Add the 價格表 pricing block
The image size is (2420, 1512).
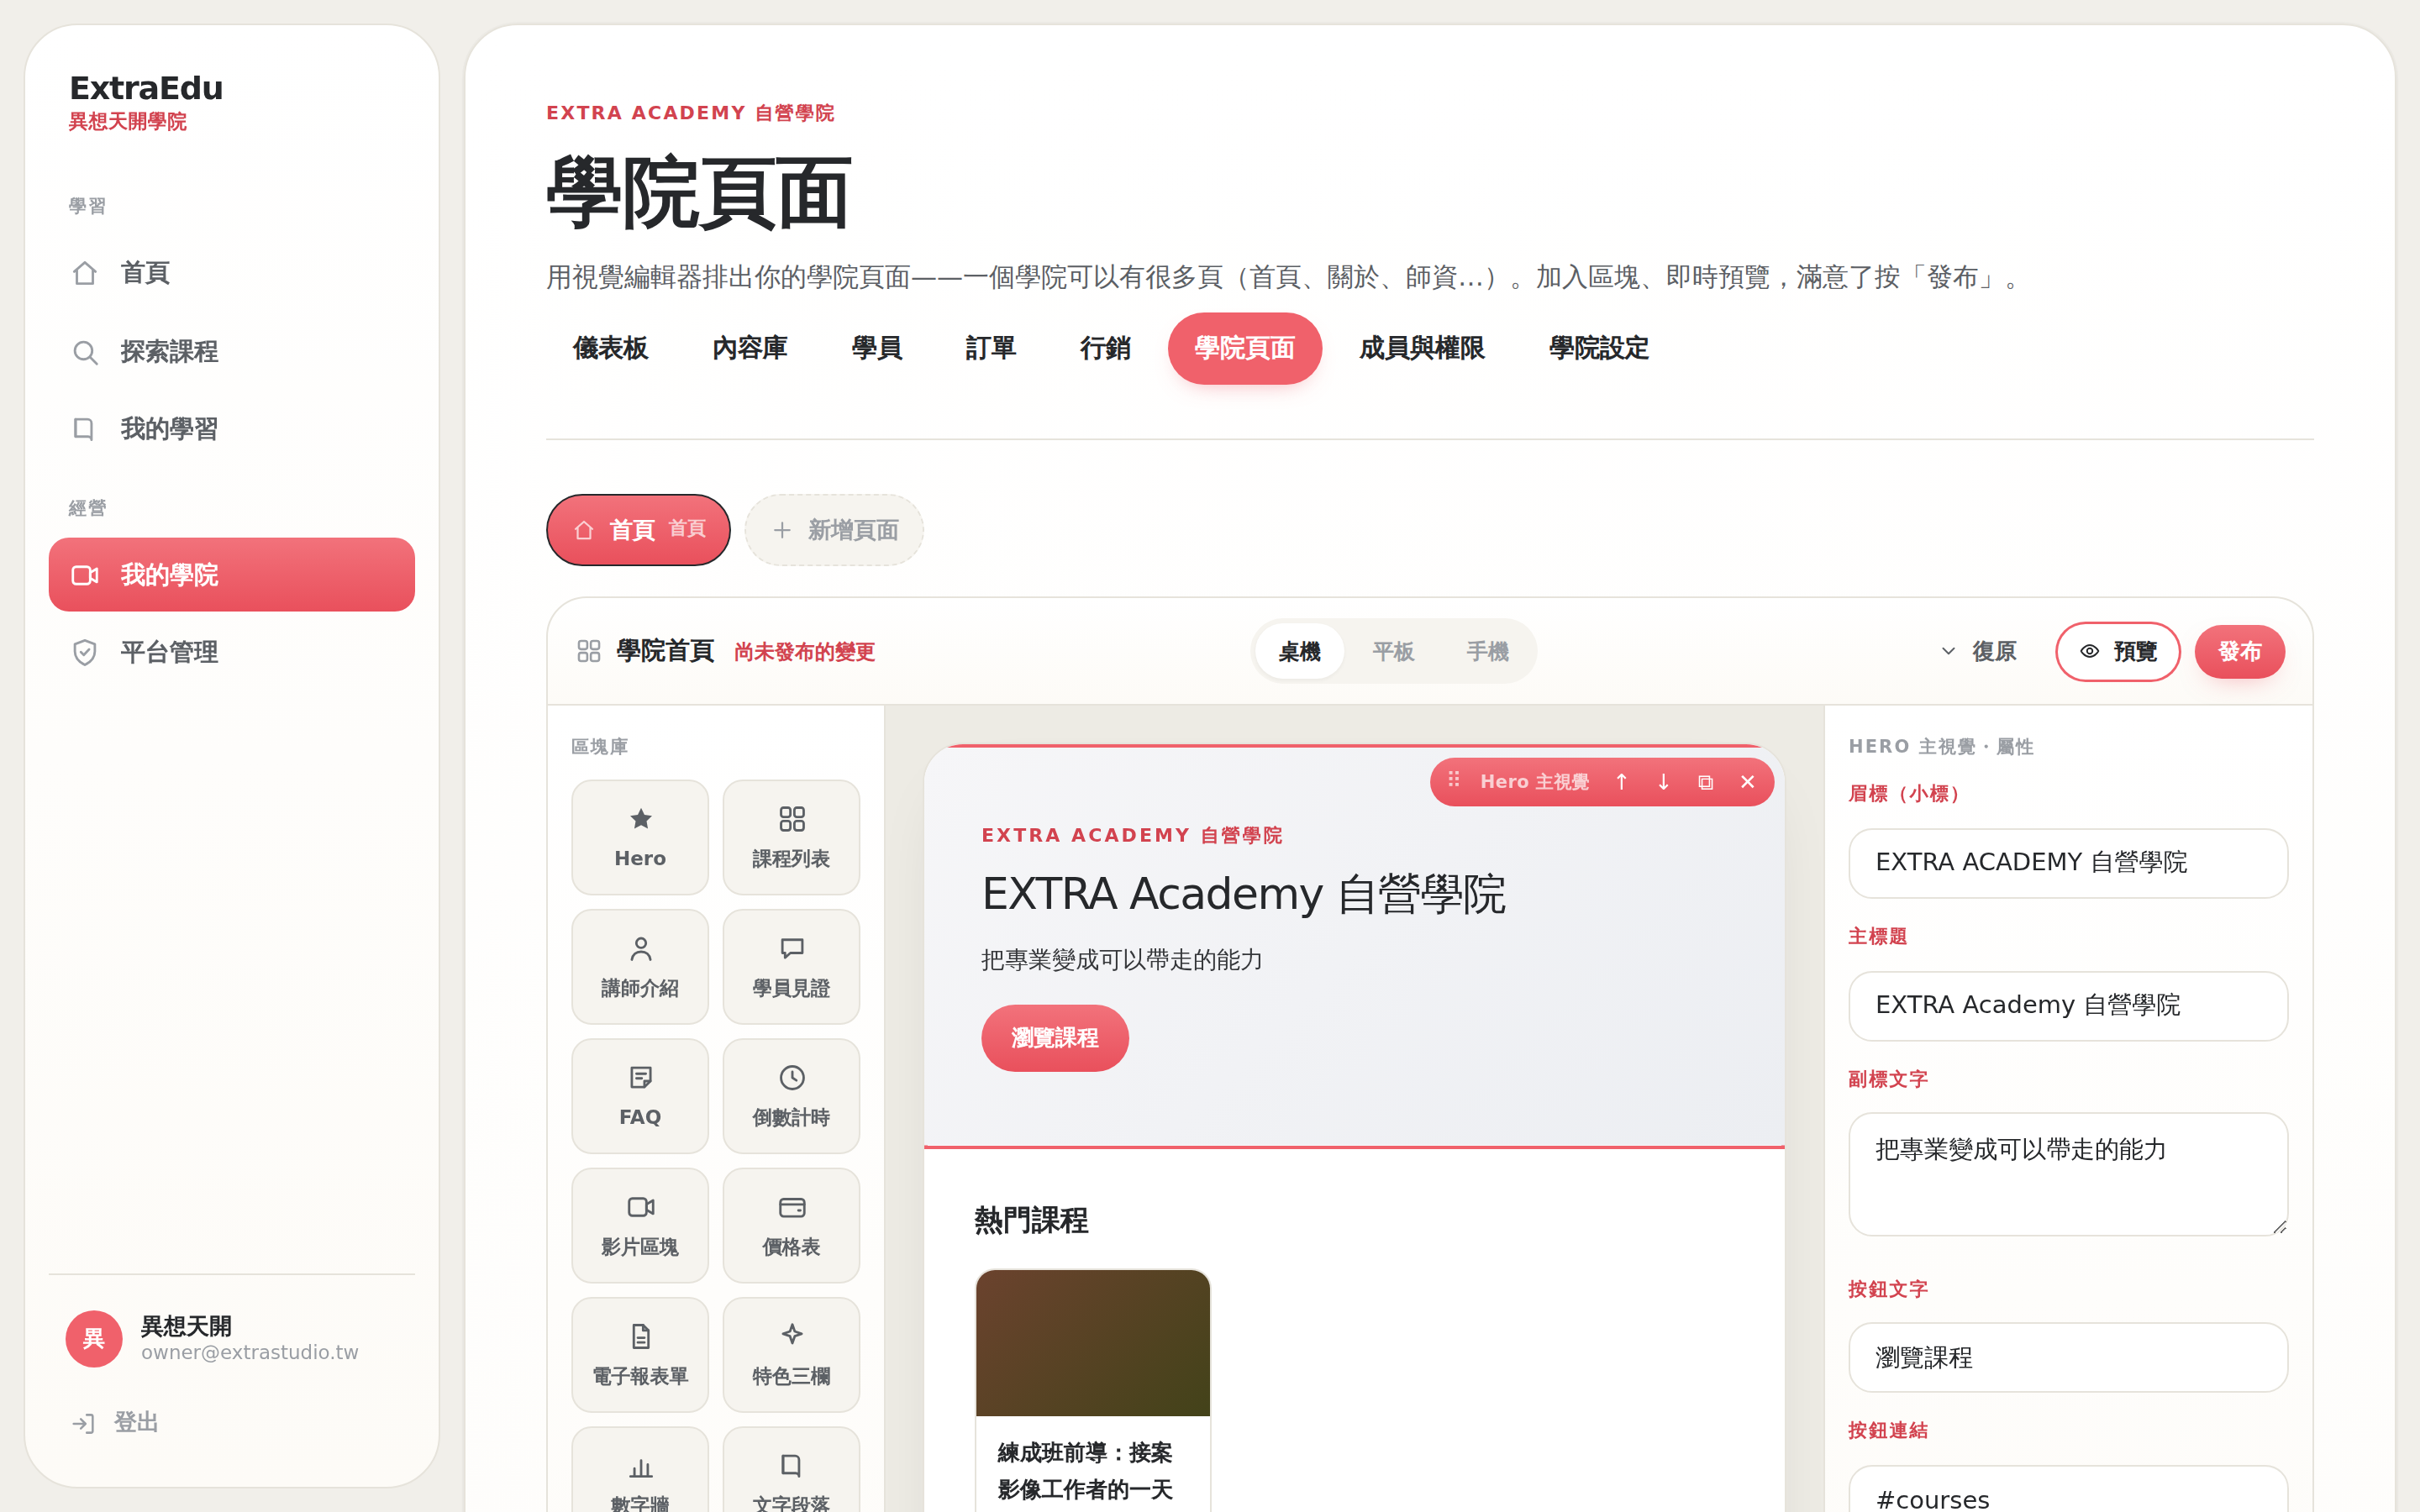tap(791, 1225)
